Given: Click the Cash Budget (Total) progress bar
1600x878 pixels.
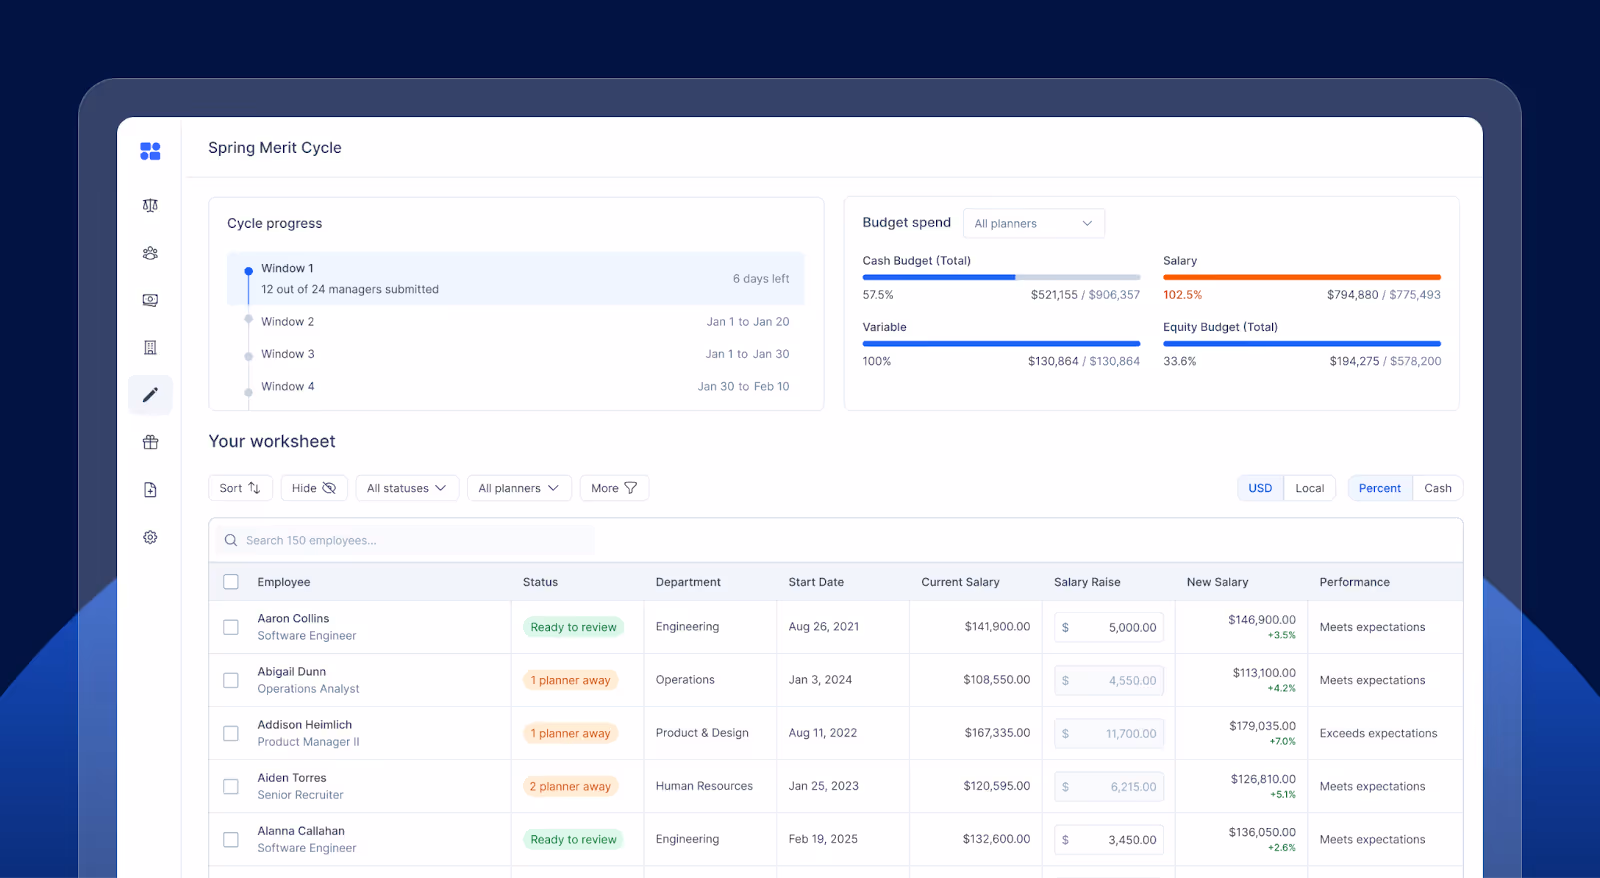Looking at the screenshot, I should (1001, 277).
